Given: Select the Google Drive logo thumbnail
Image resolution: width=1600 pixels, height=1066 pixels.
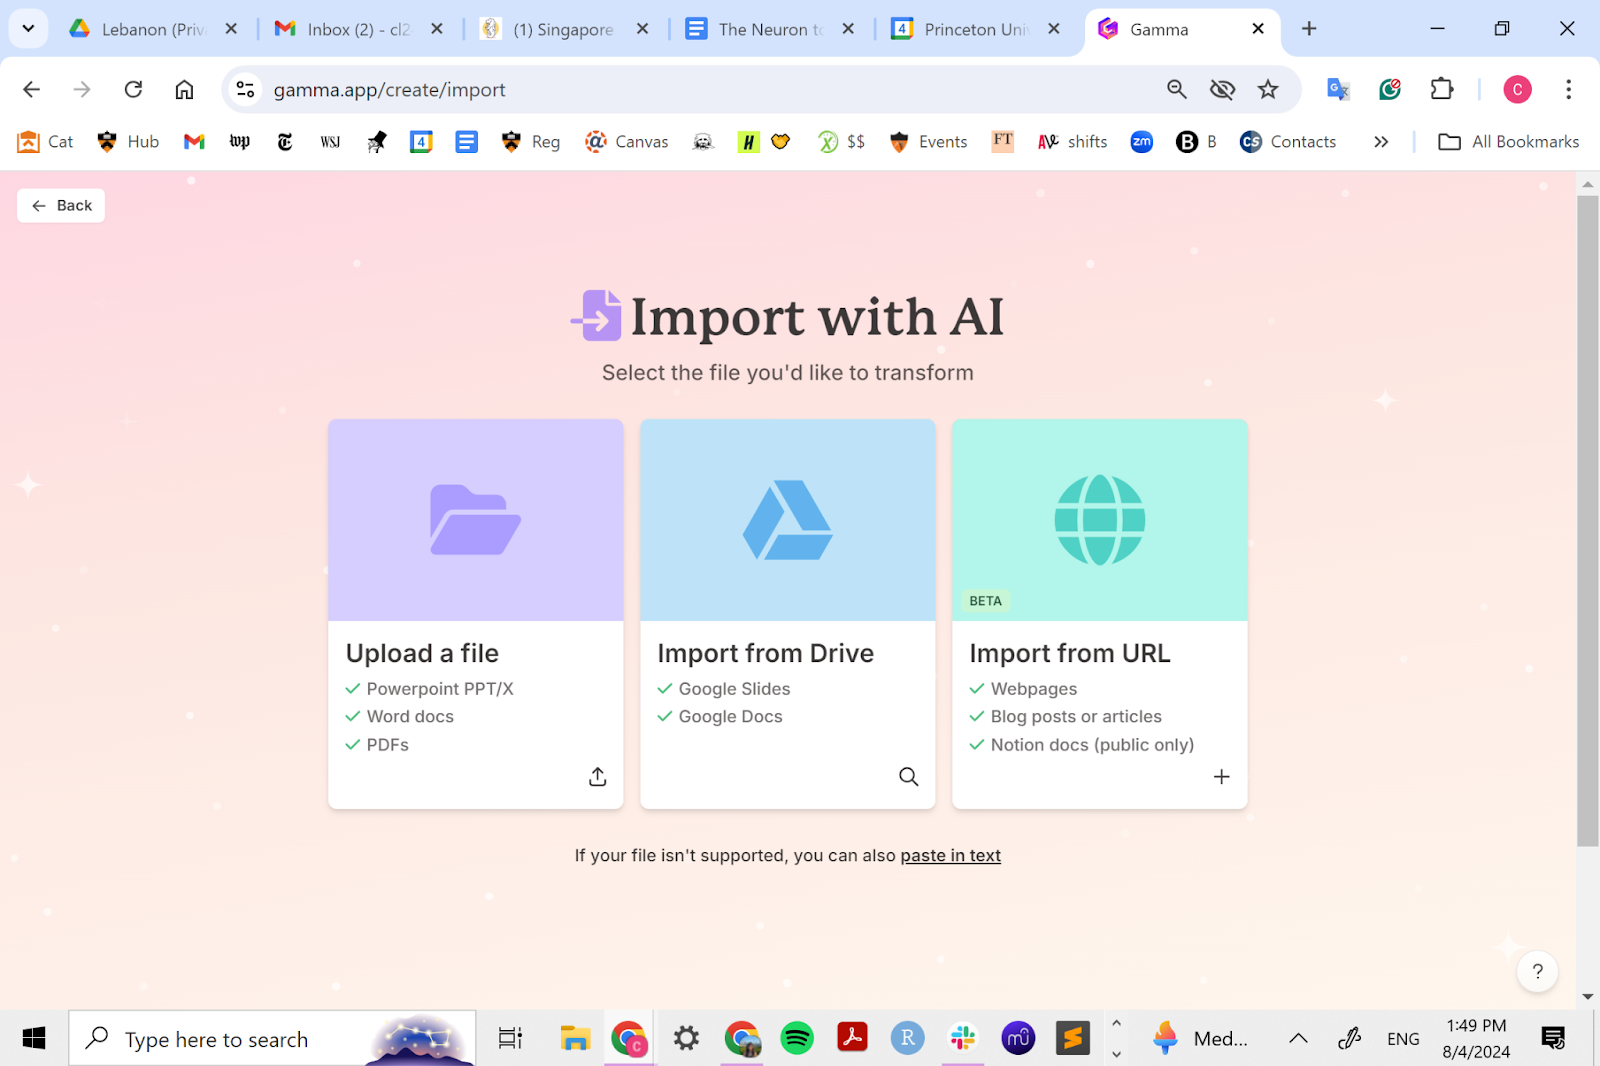Looking at the screenshot, I should click(x=788, y=520).
